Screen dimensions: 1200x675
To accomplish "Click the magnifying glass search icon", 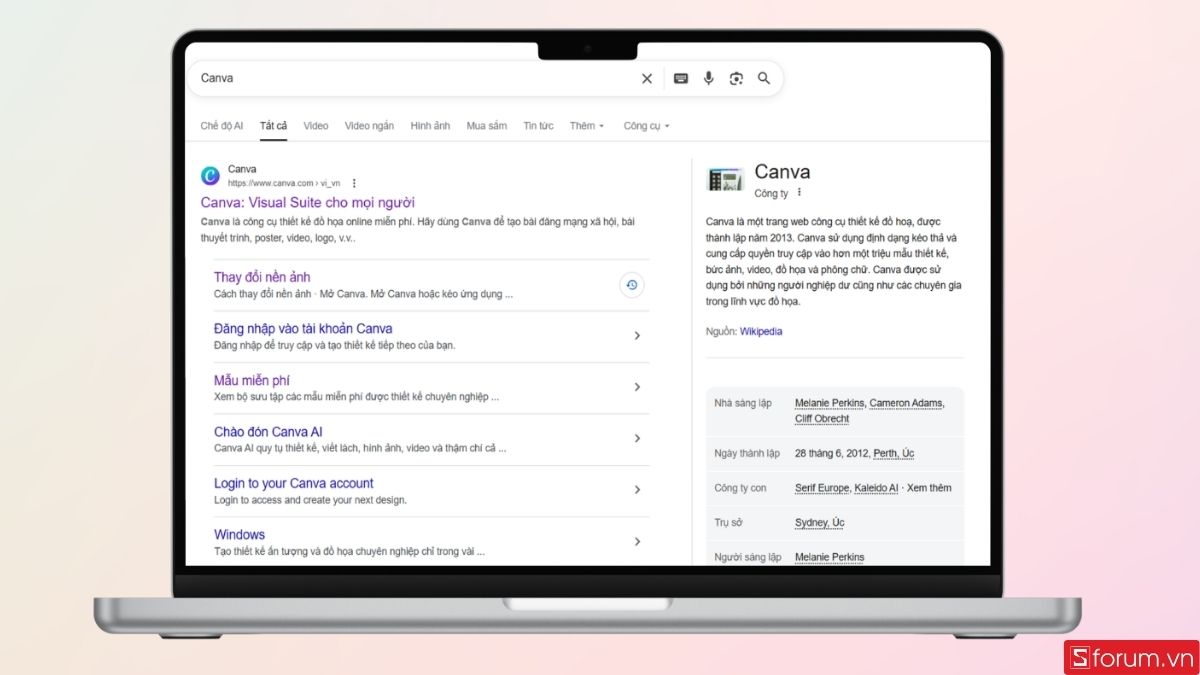I will (764, 78).
